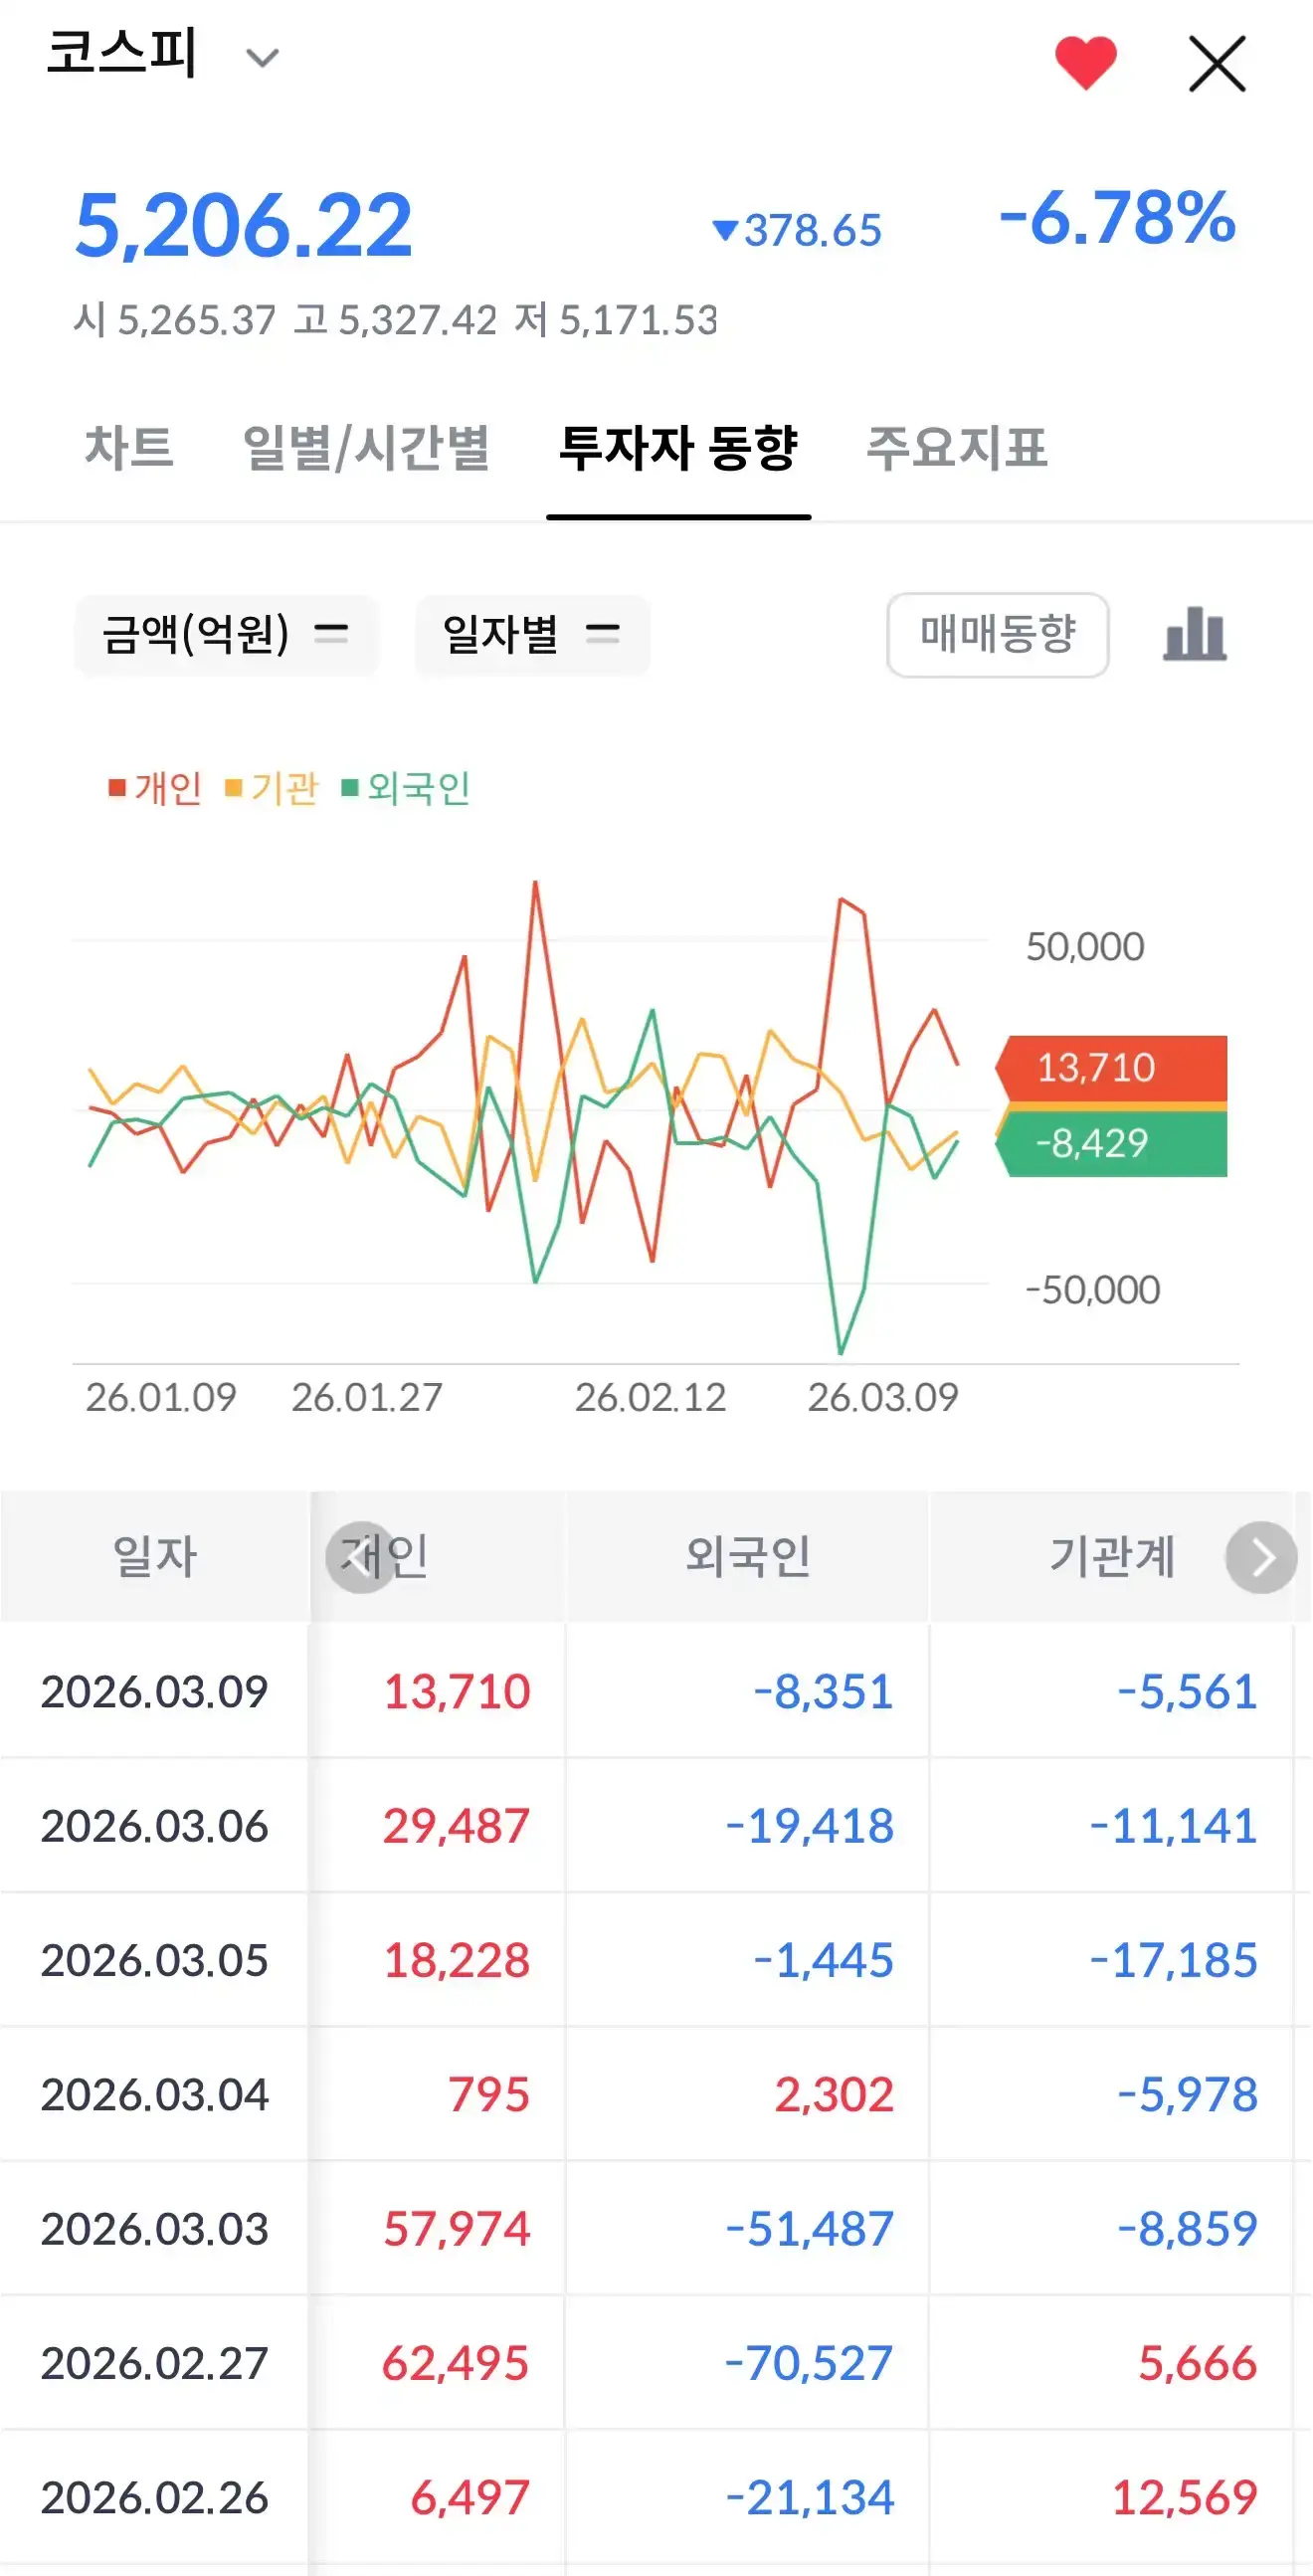1313x2576 pixels.
Task: Toggle the 개인 red legend series
Action: tap(156, 788)
